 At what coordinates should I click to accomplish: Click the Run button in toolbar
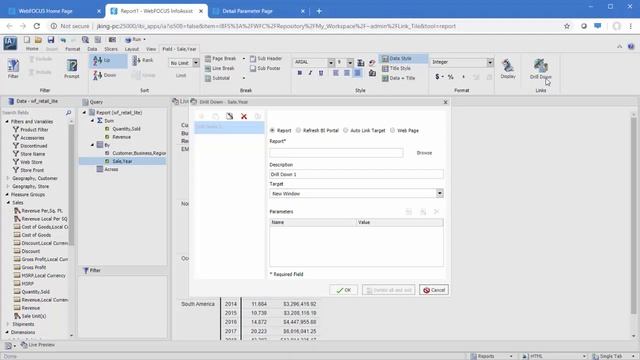pyautogui.click(x=135, y=40)
